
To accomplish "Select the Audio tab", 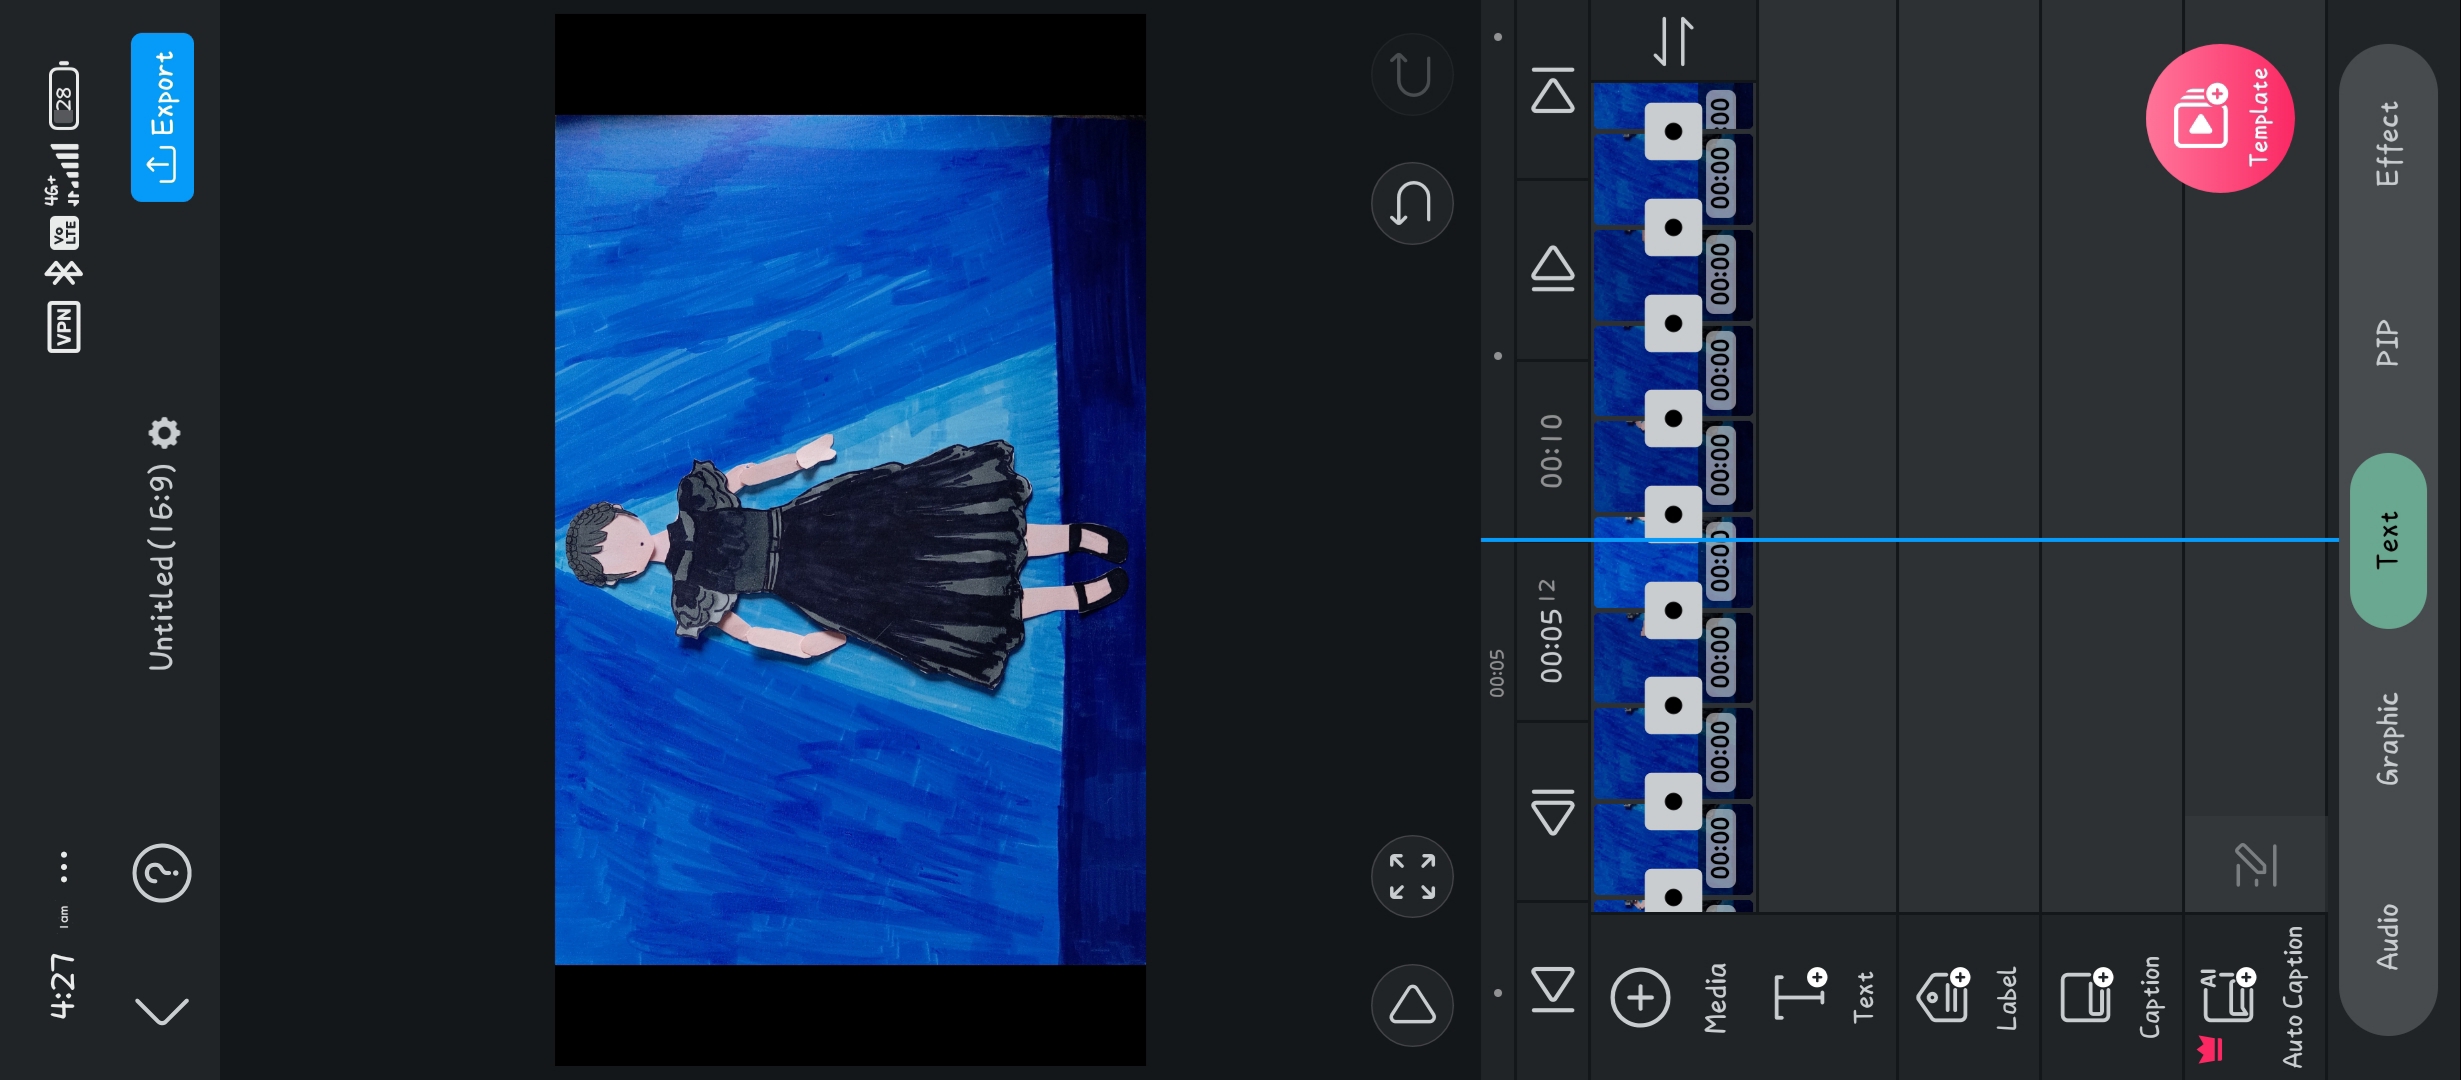I will click(2387, 936).
